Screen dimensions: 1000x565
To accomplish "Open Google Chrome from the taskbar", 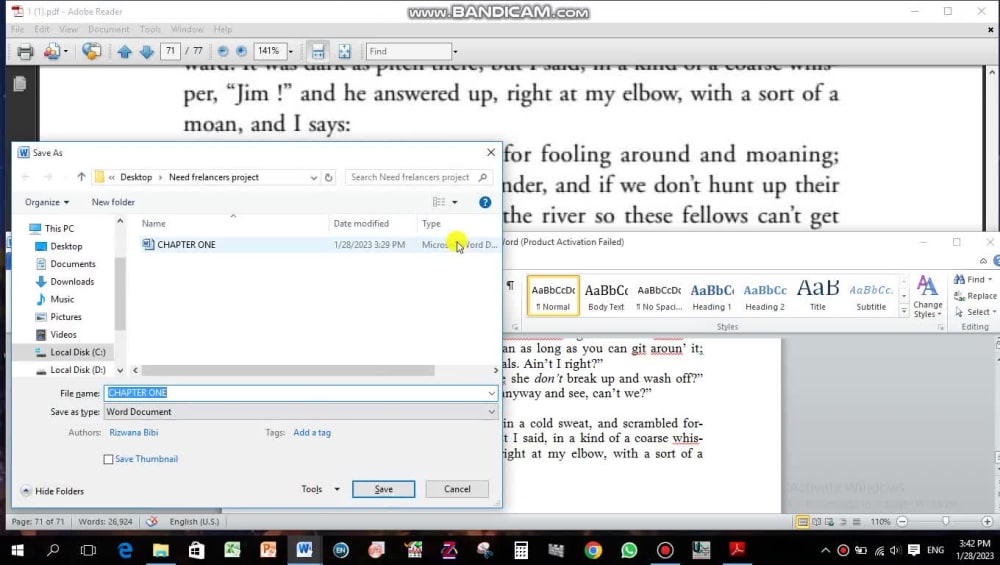I will [x=592, y=550].
